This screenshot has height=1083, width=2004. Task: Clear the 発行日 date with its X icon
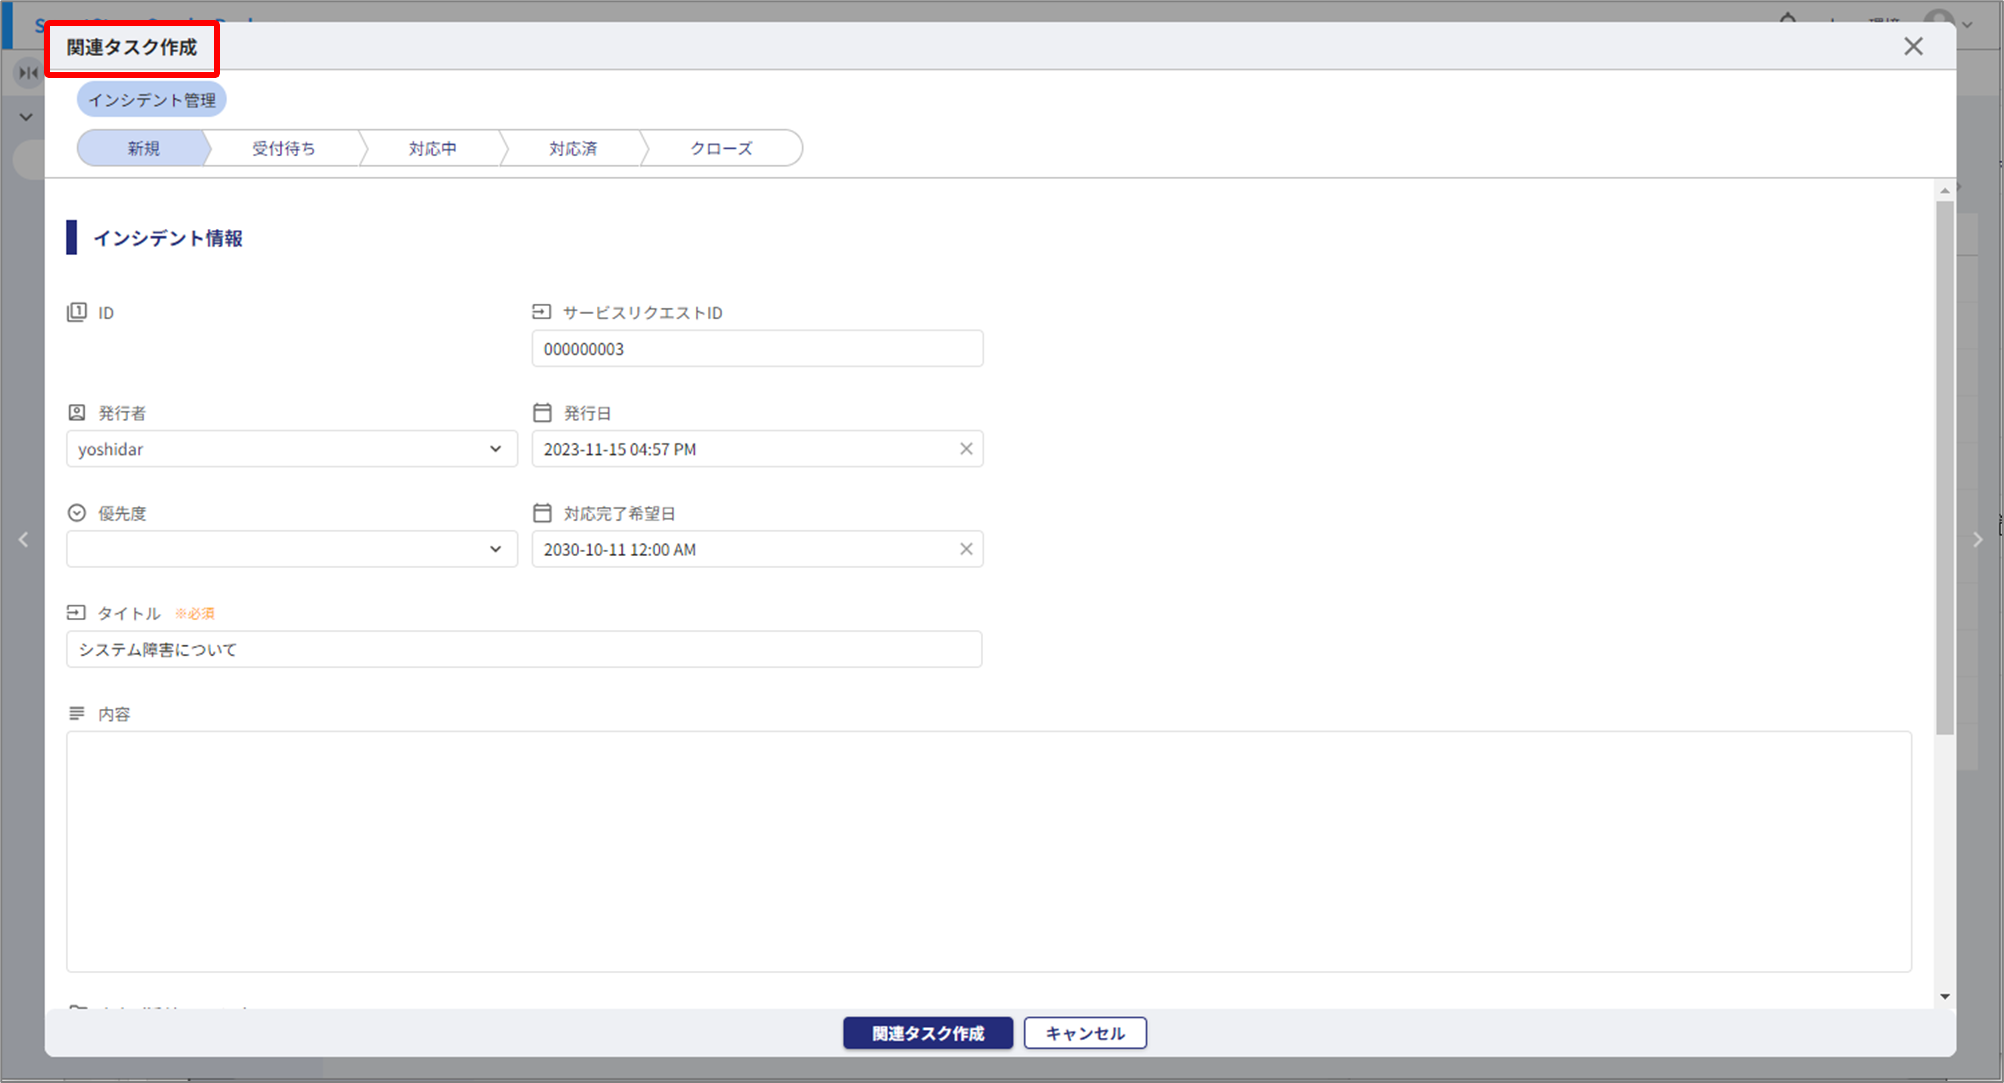(x=966, y=449)
